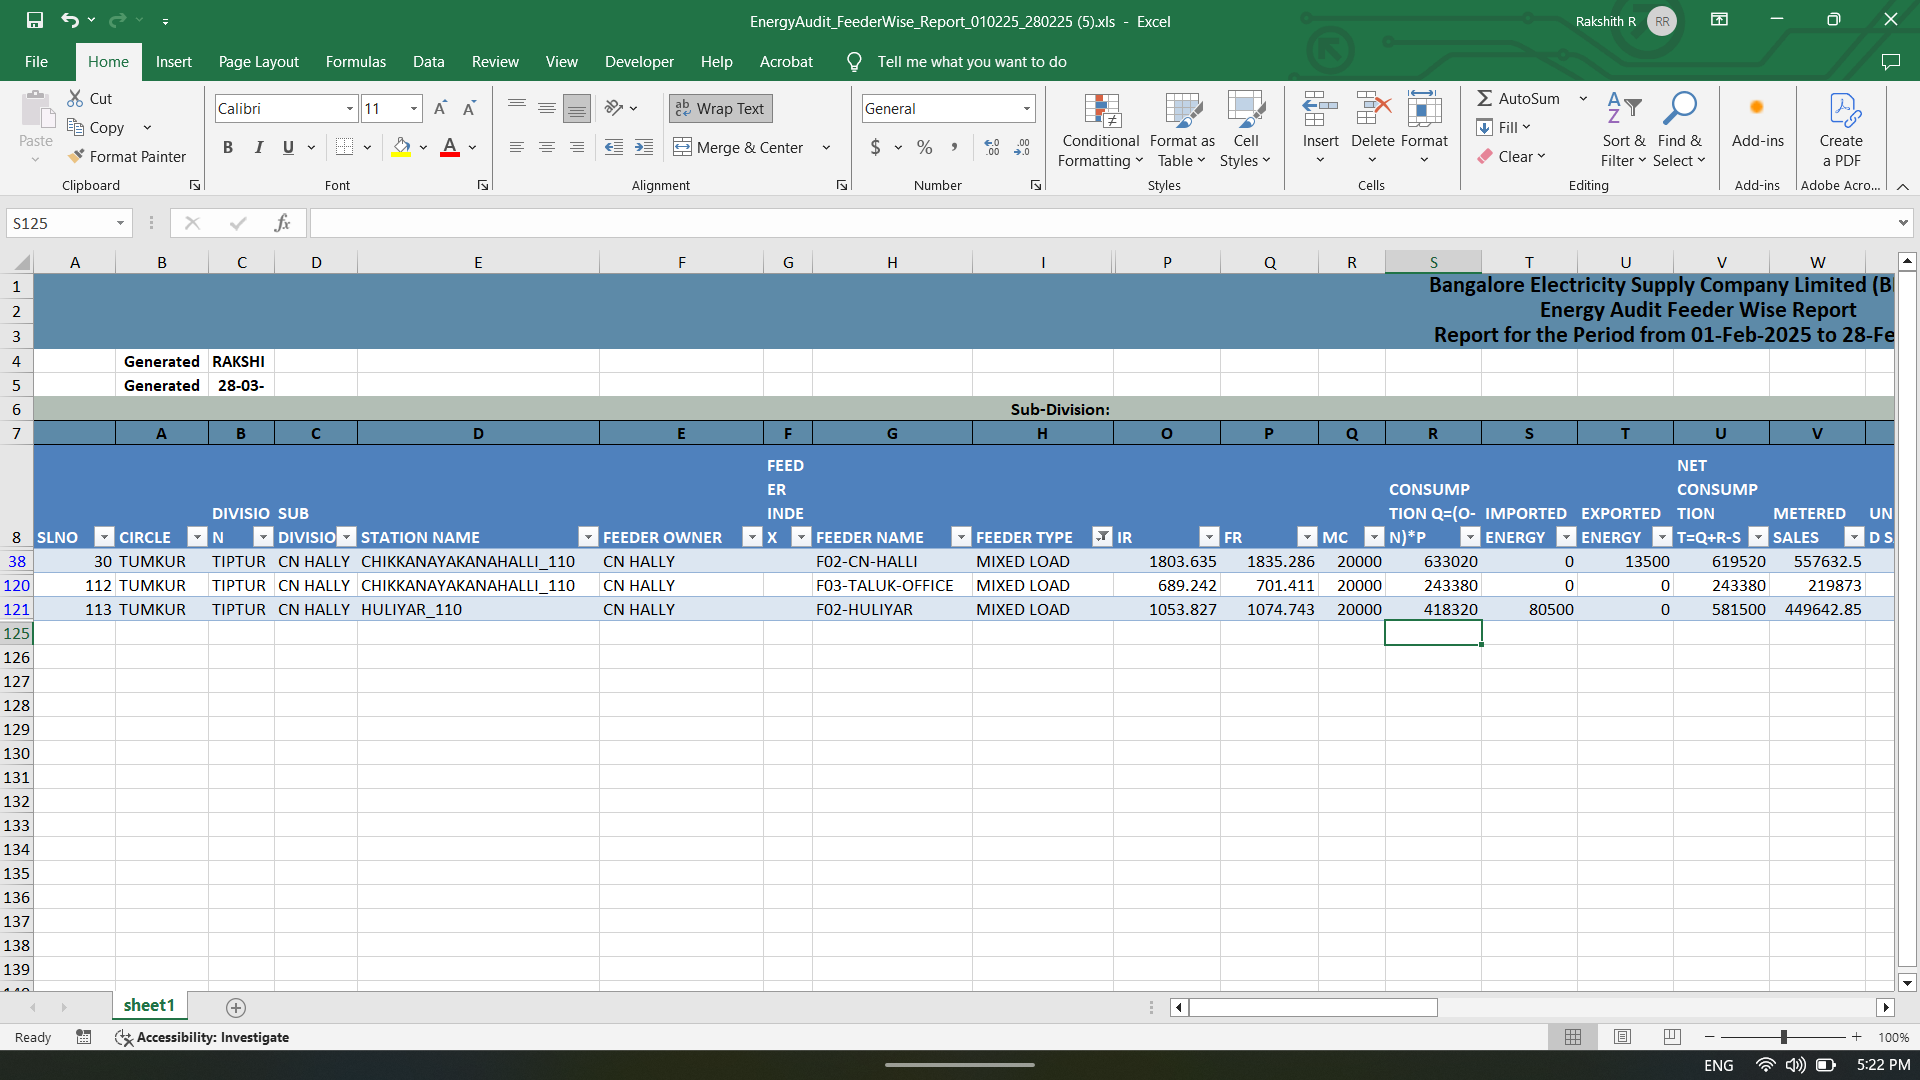Viewport: 1920px width, 1080px height.
Task: Open the Number Format dropdown
Action: click(1026, 108)
